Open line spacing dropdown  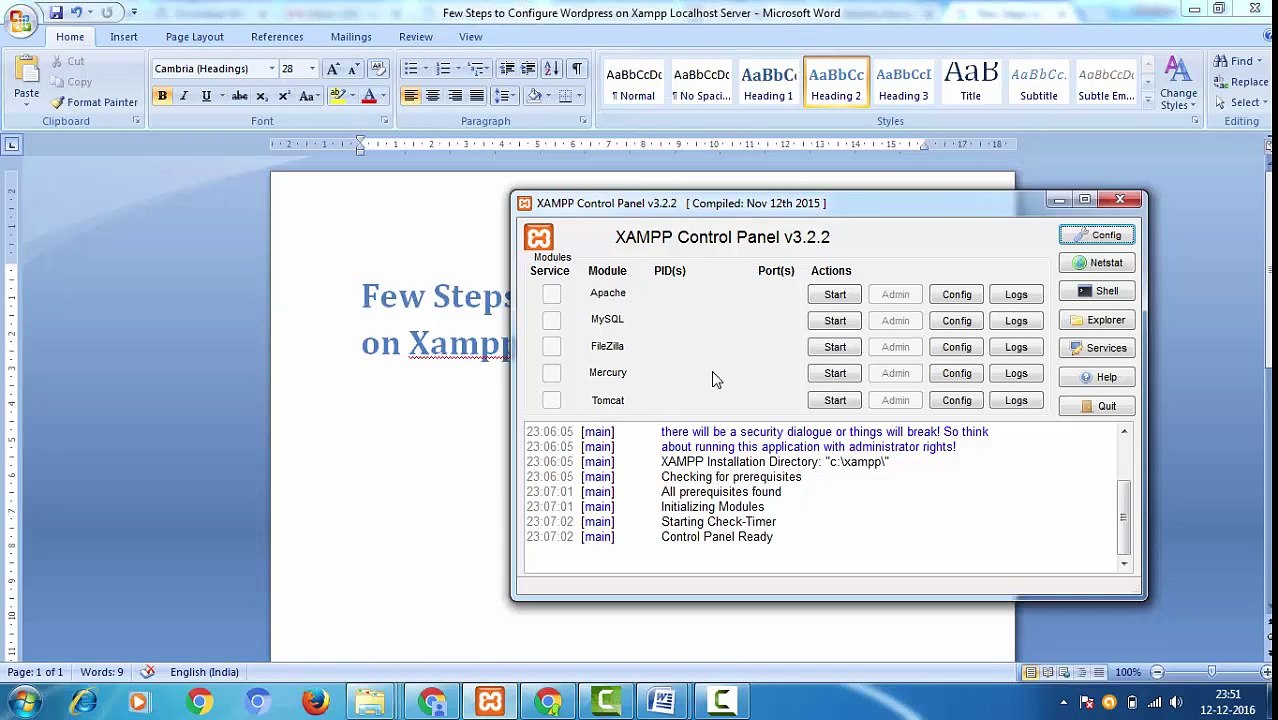pos(506,96)
